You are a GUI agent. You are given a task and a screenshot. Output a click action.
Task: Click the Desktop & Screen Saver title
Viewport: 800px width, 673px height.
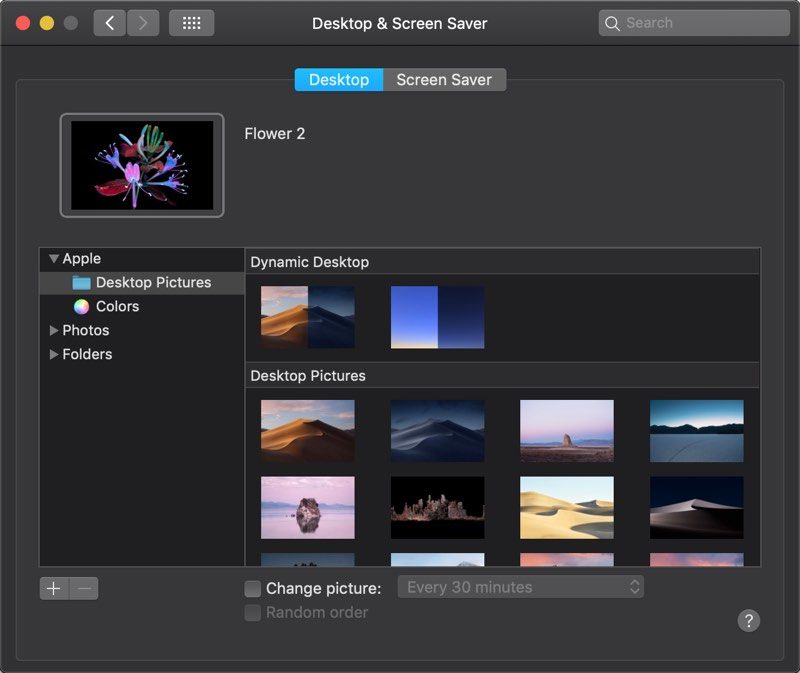pyautogui.click(x=399, y=23)
